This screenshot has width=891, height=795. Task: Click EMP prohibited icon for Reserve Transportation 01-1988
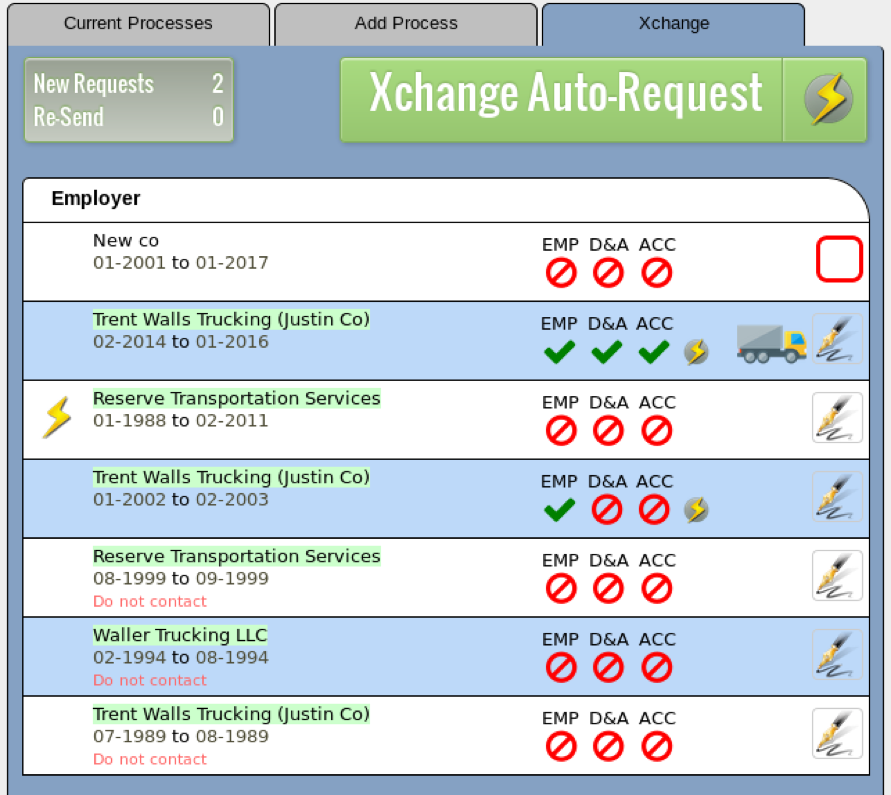[x=561, y=431]
